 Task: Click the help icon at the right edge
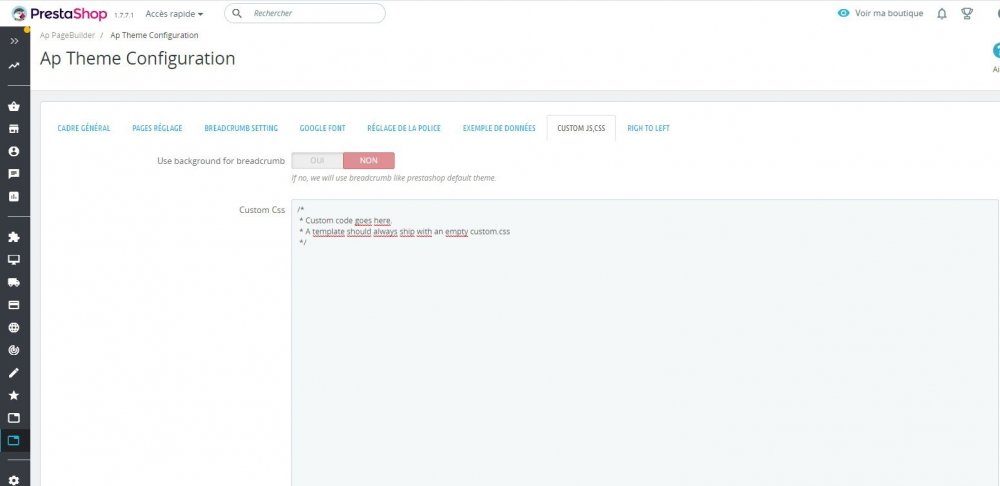pyautogui.click(x=996, y=51)
